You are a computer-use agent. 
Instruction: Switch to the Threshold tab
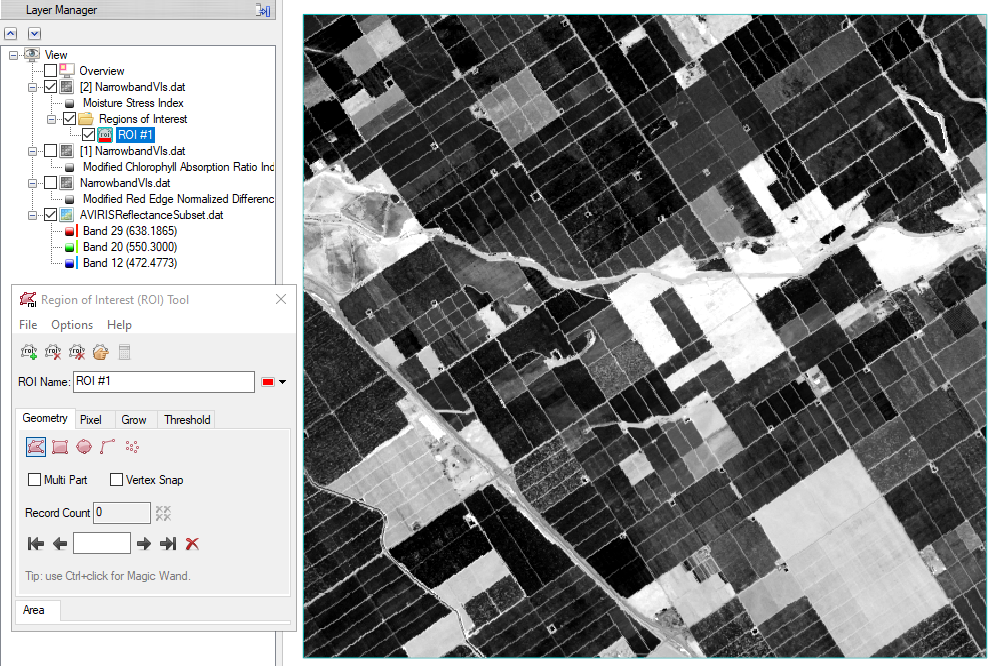pos(187,420)
